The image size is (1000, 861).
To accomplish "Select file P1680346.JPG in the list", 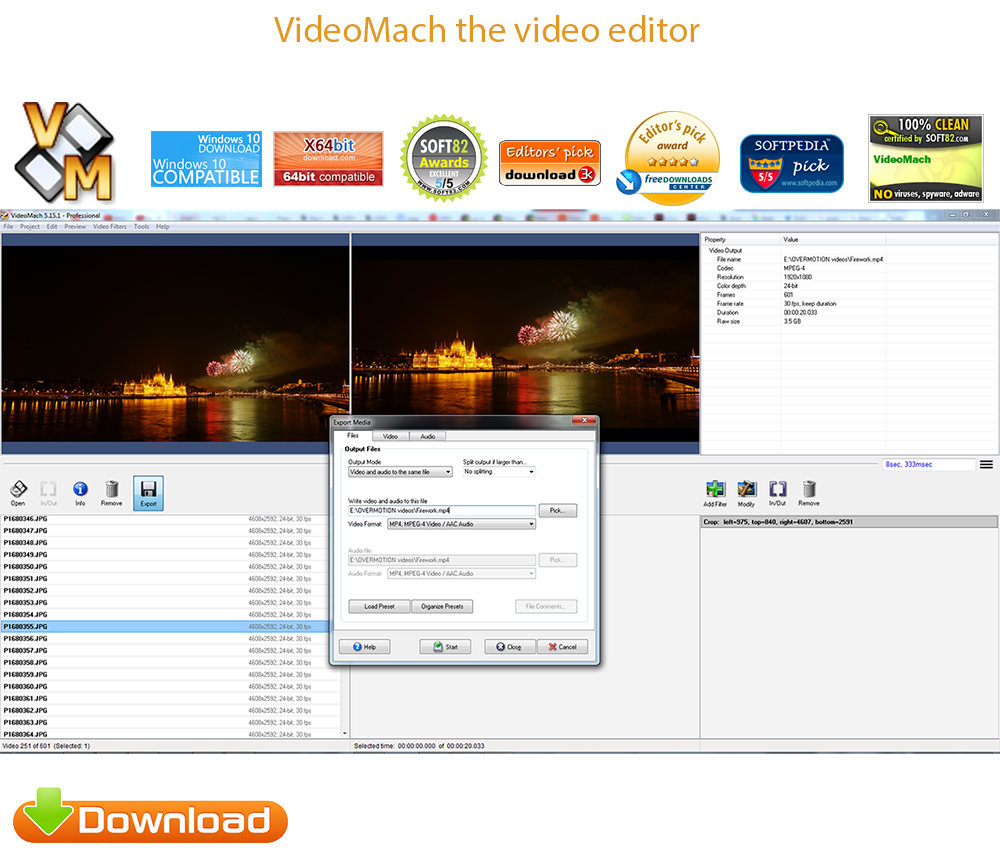I will (x=170, y=519).
